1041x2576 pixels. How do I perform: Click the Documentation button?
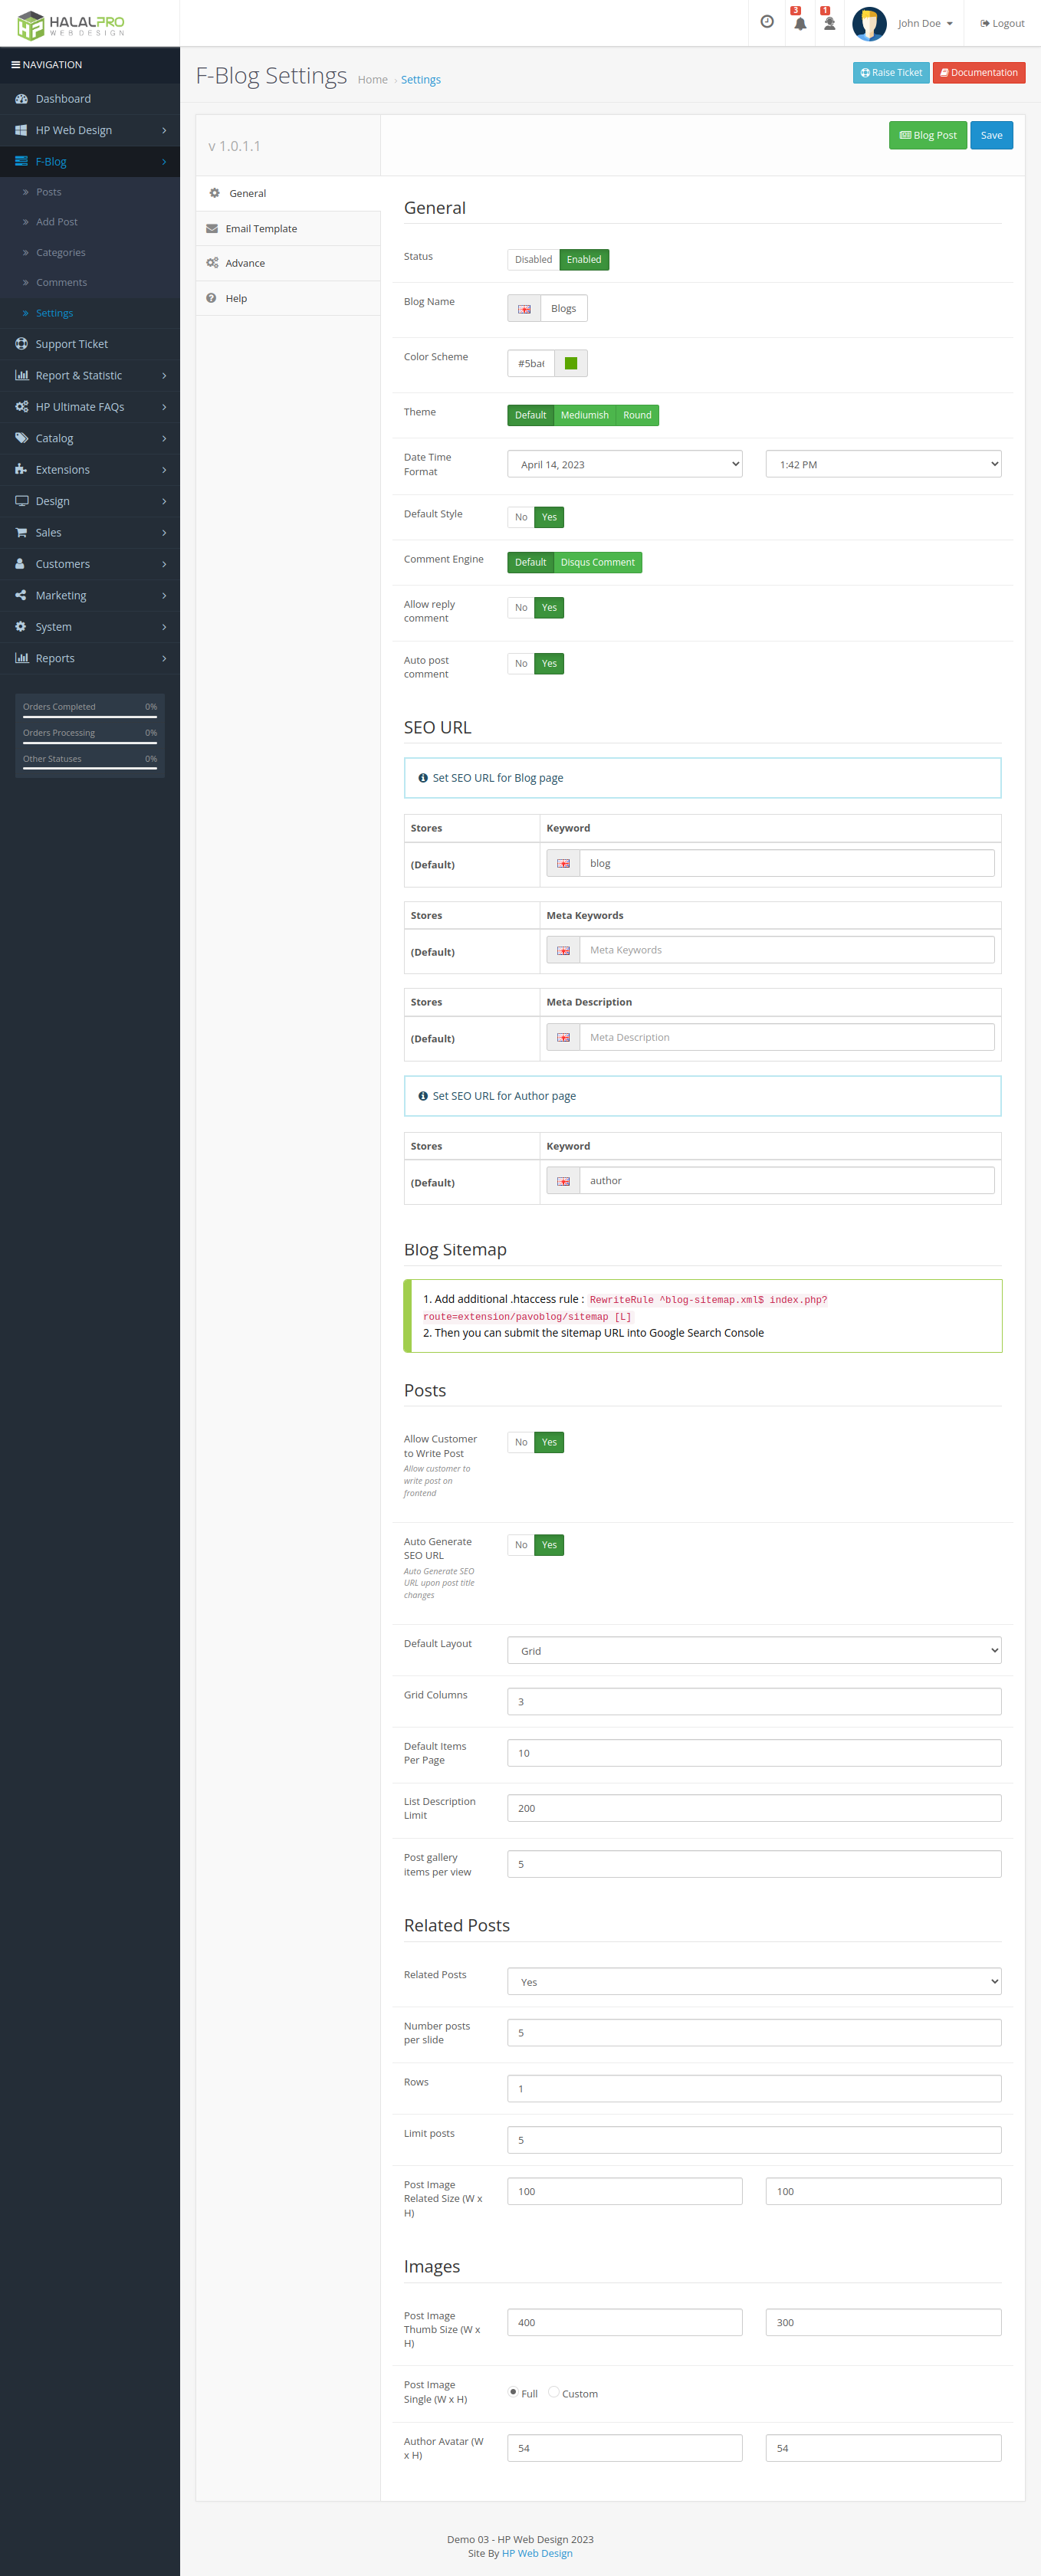(x=979, y=73)
